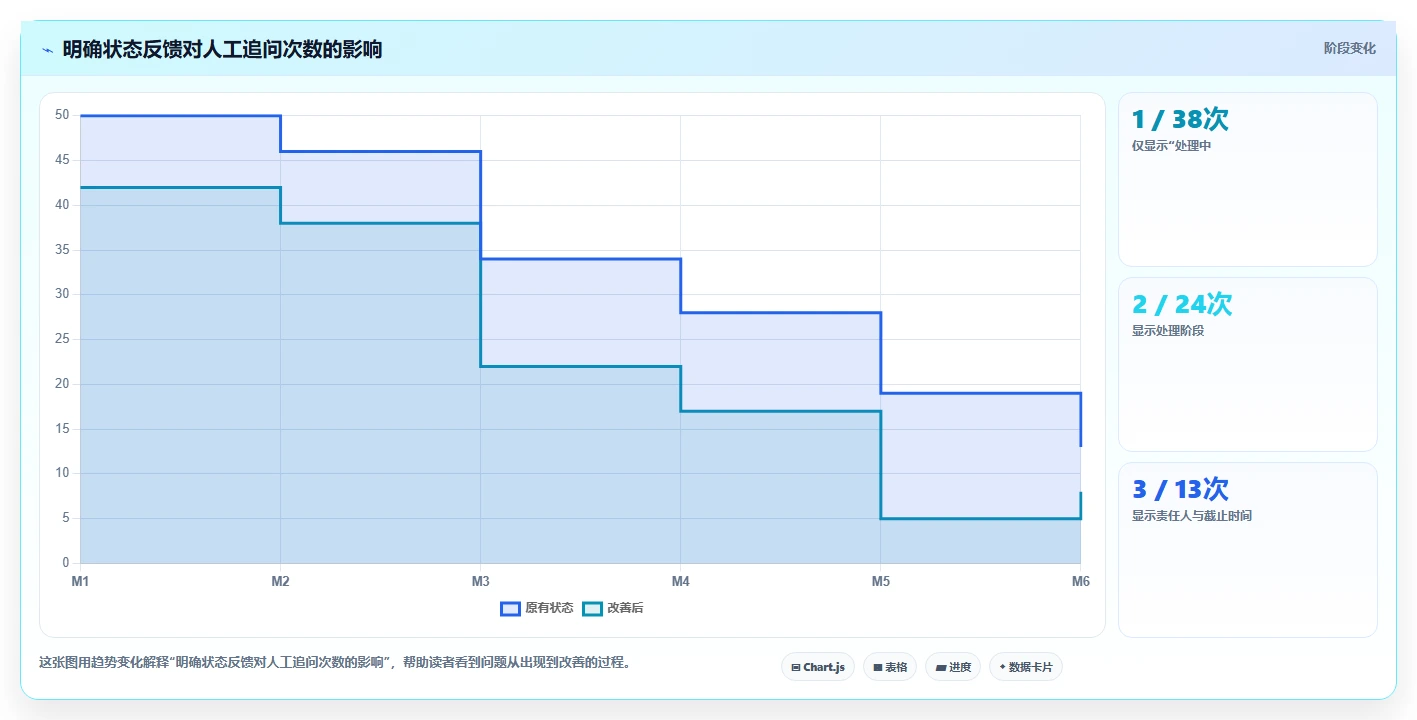This screenshot has height=720, width=1417.
Task: Click the 阶段变化 label in the header
Action: (1349, 48)
